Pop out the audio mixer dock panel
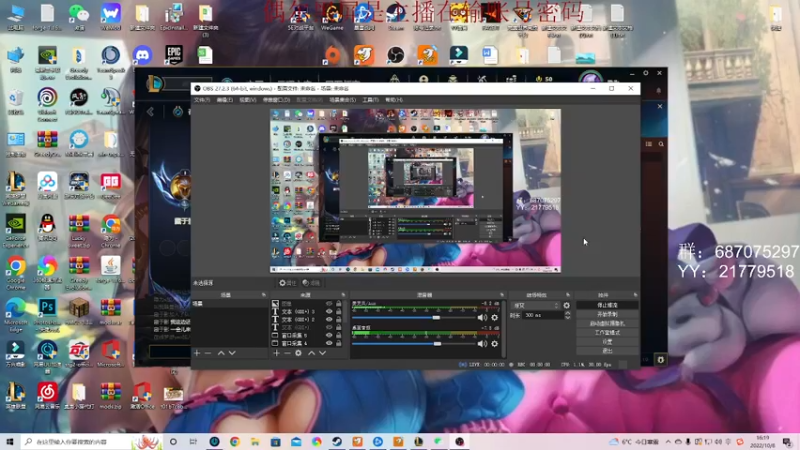The height and width of the screenshot is (450, 800). click(502, 295)
